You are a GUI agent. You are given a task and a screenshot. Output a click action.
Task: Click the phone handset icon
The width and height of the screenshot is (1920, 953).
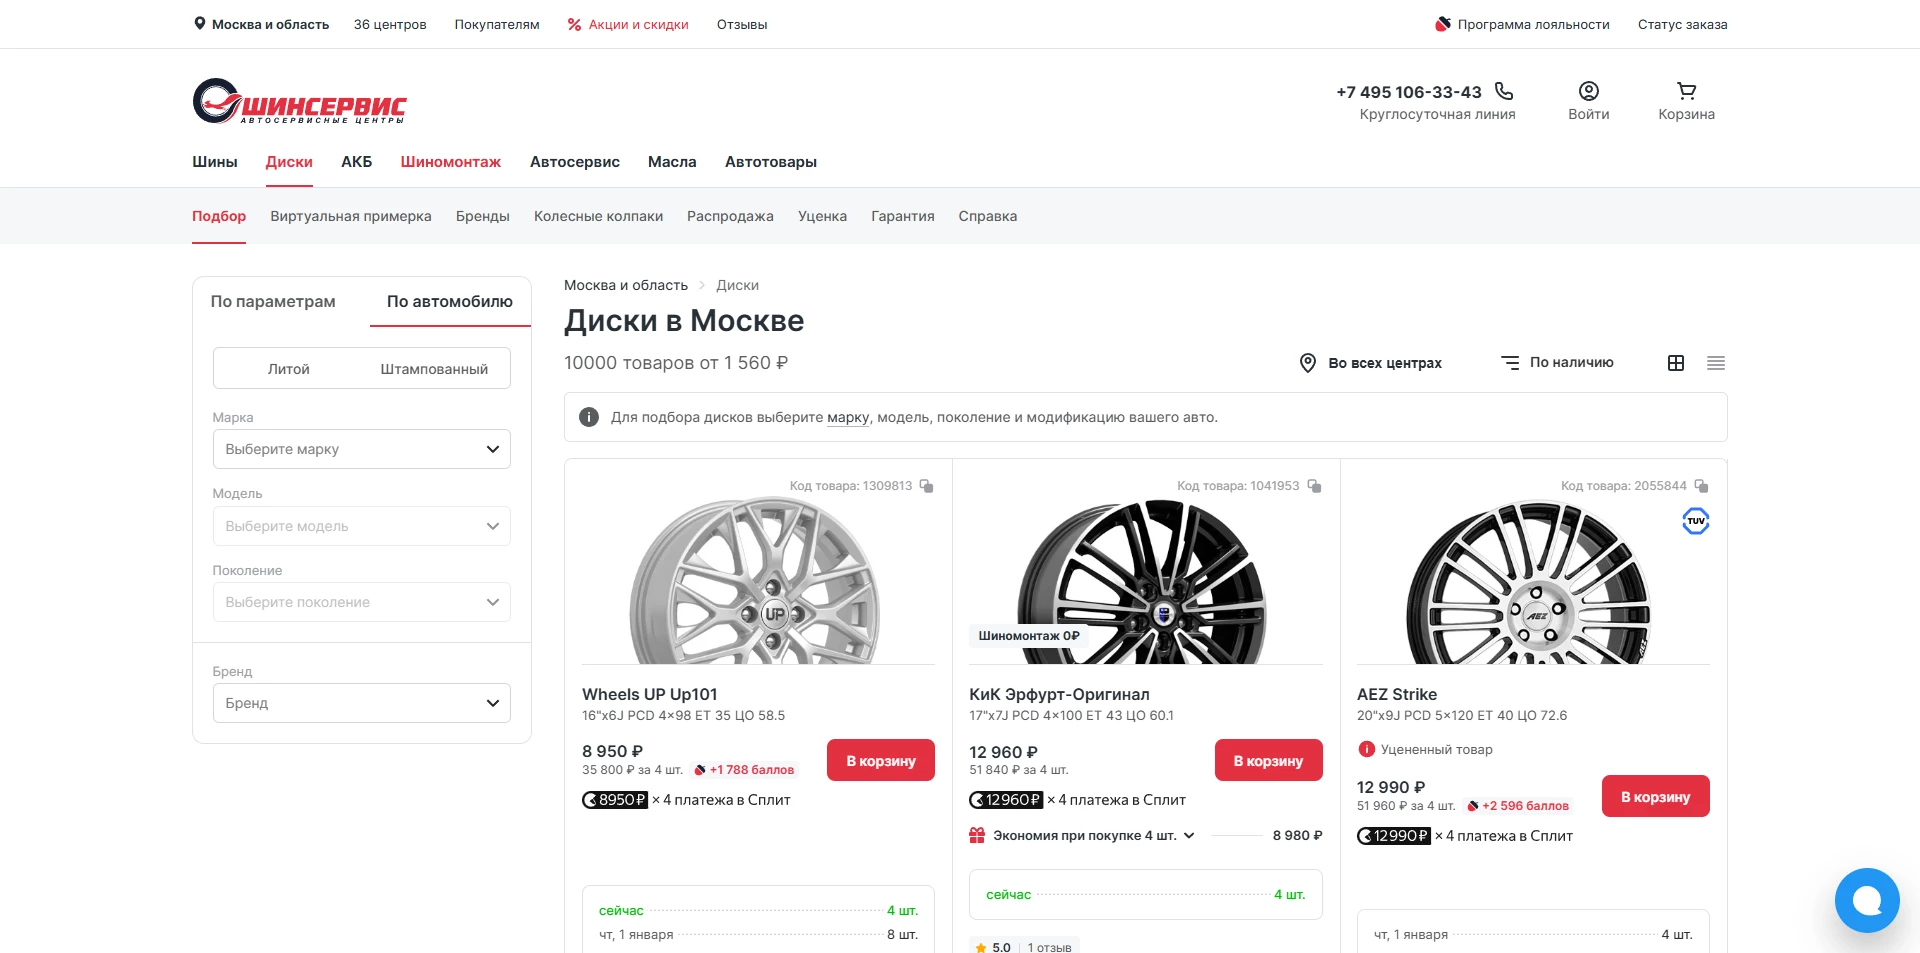(1504, 92)
